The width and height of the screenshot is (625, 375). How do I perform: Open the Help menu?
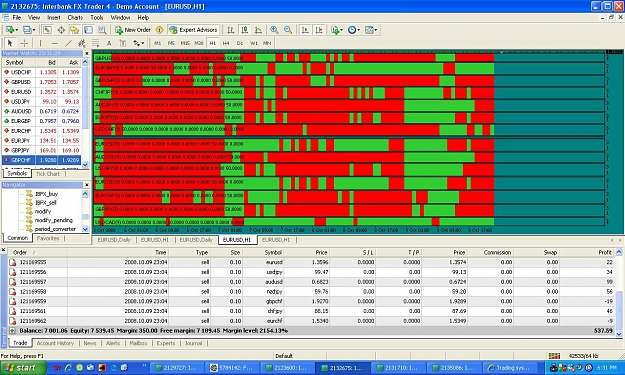pos(143,18)
